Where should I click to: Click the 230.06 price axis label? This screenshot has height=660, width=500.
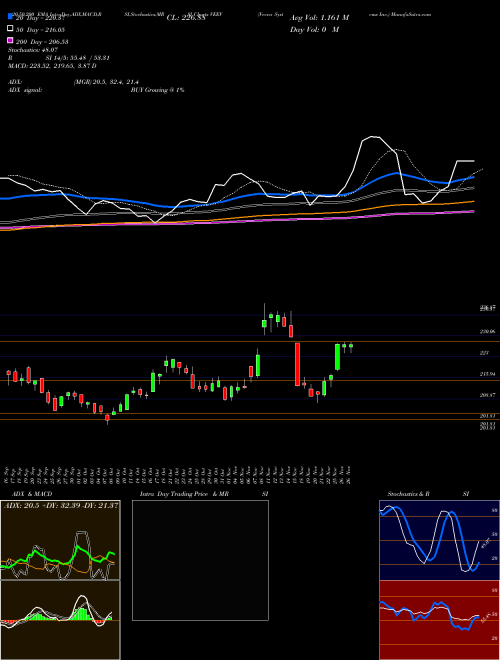coord(487,332)
